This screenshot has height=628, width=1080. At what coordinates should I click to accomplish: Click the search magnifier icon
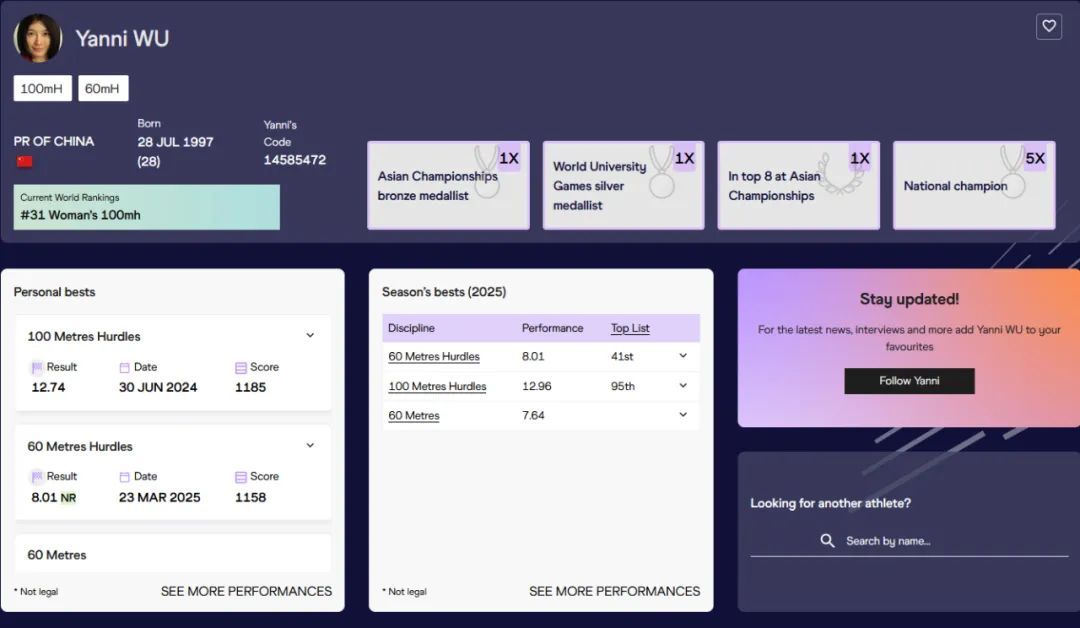827,541
